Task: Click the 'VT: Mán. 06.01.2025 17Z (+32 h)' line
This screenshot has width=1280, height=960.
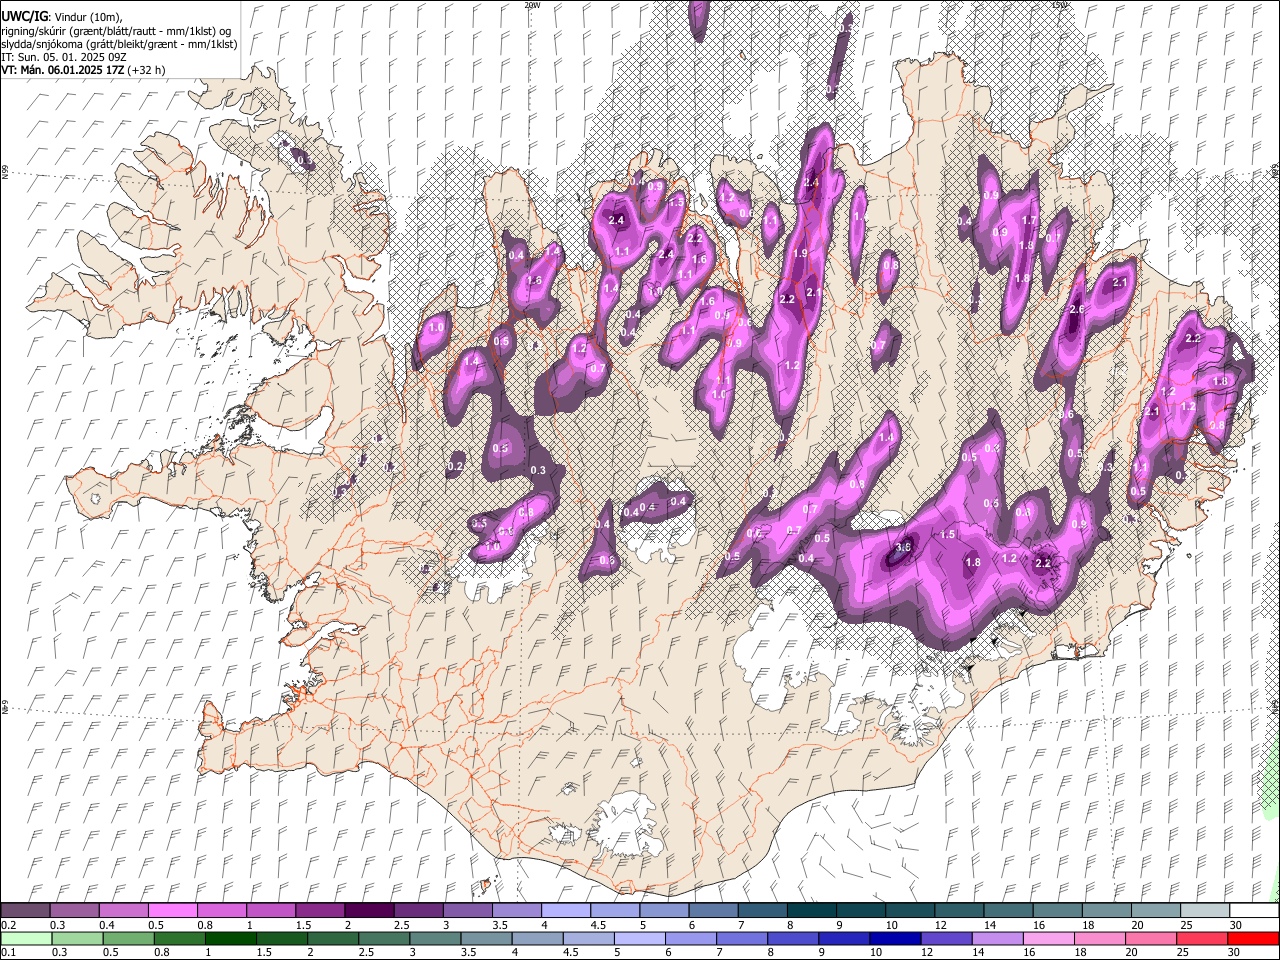Action: pyautogui.click(x=83, y=71)
